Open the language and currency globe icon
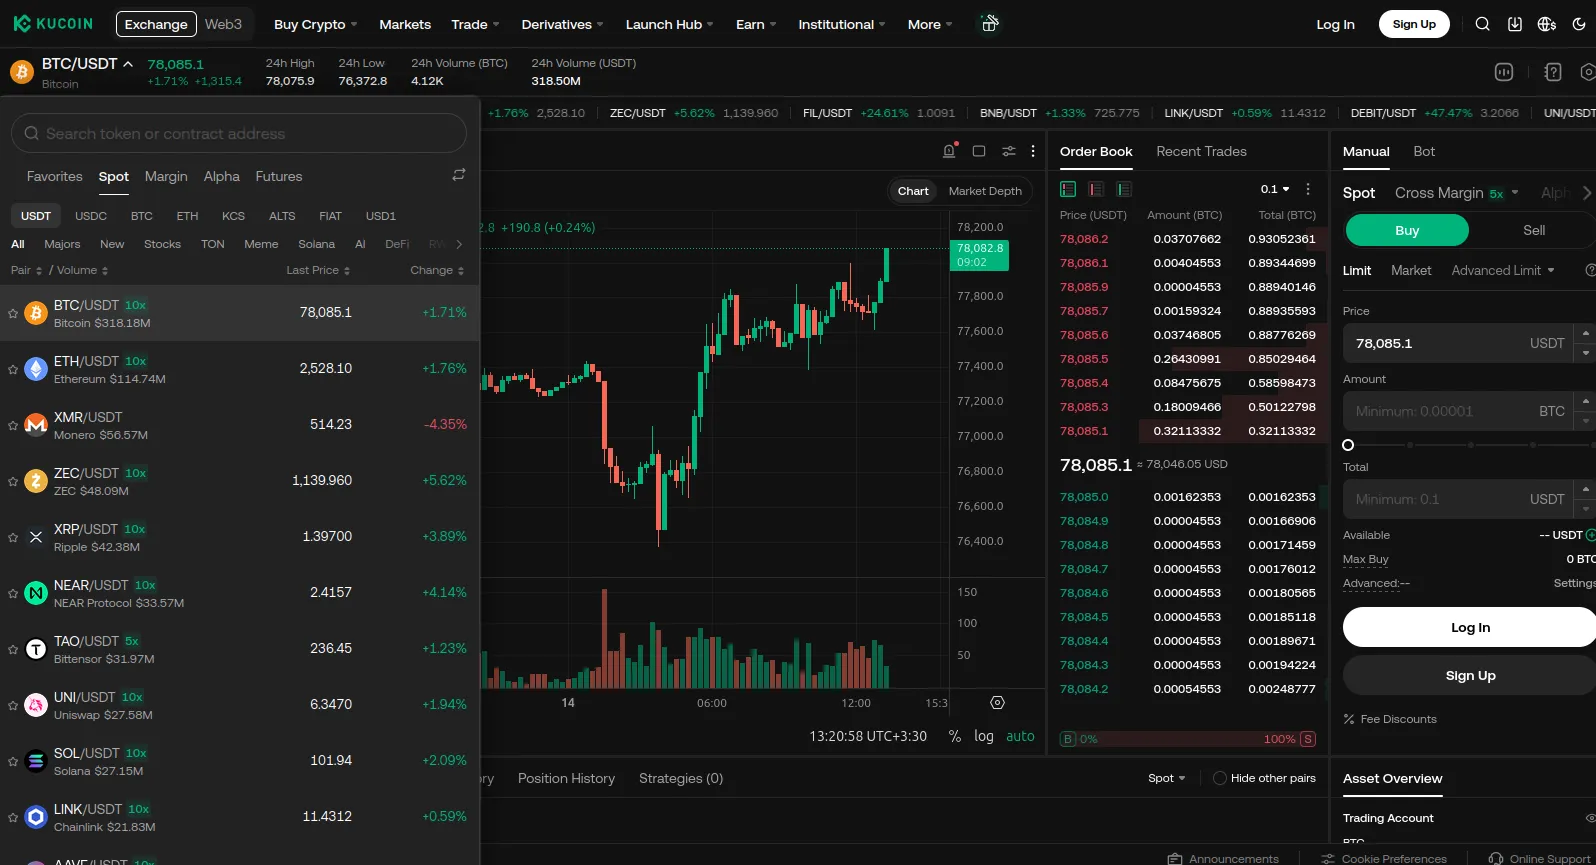The width and height of the screenshot is (1596, 865). [1547, 24]
